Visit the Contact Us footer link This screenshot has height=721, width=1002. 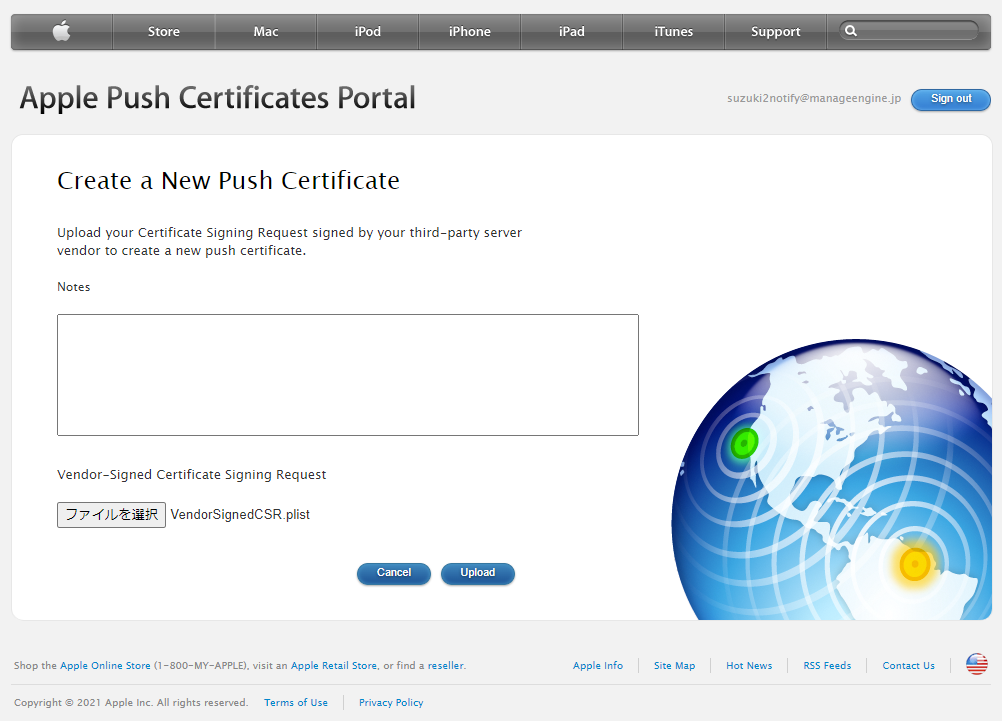908,666
